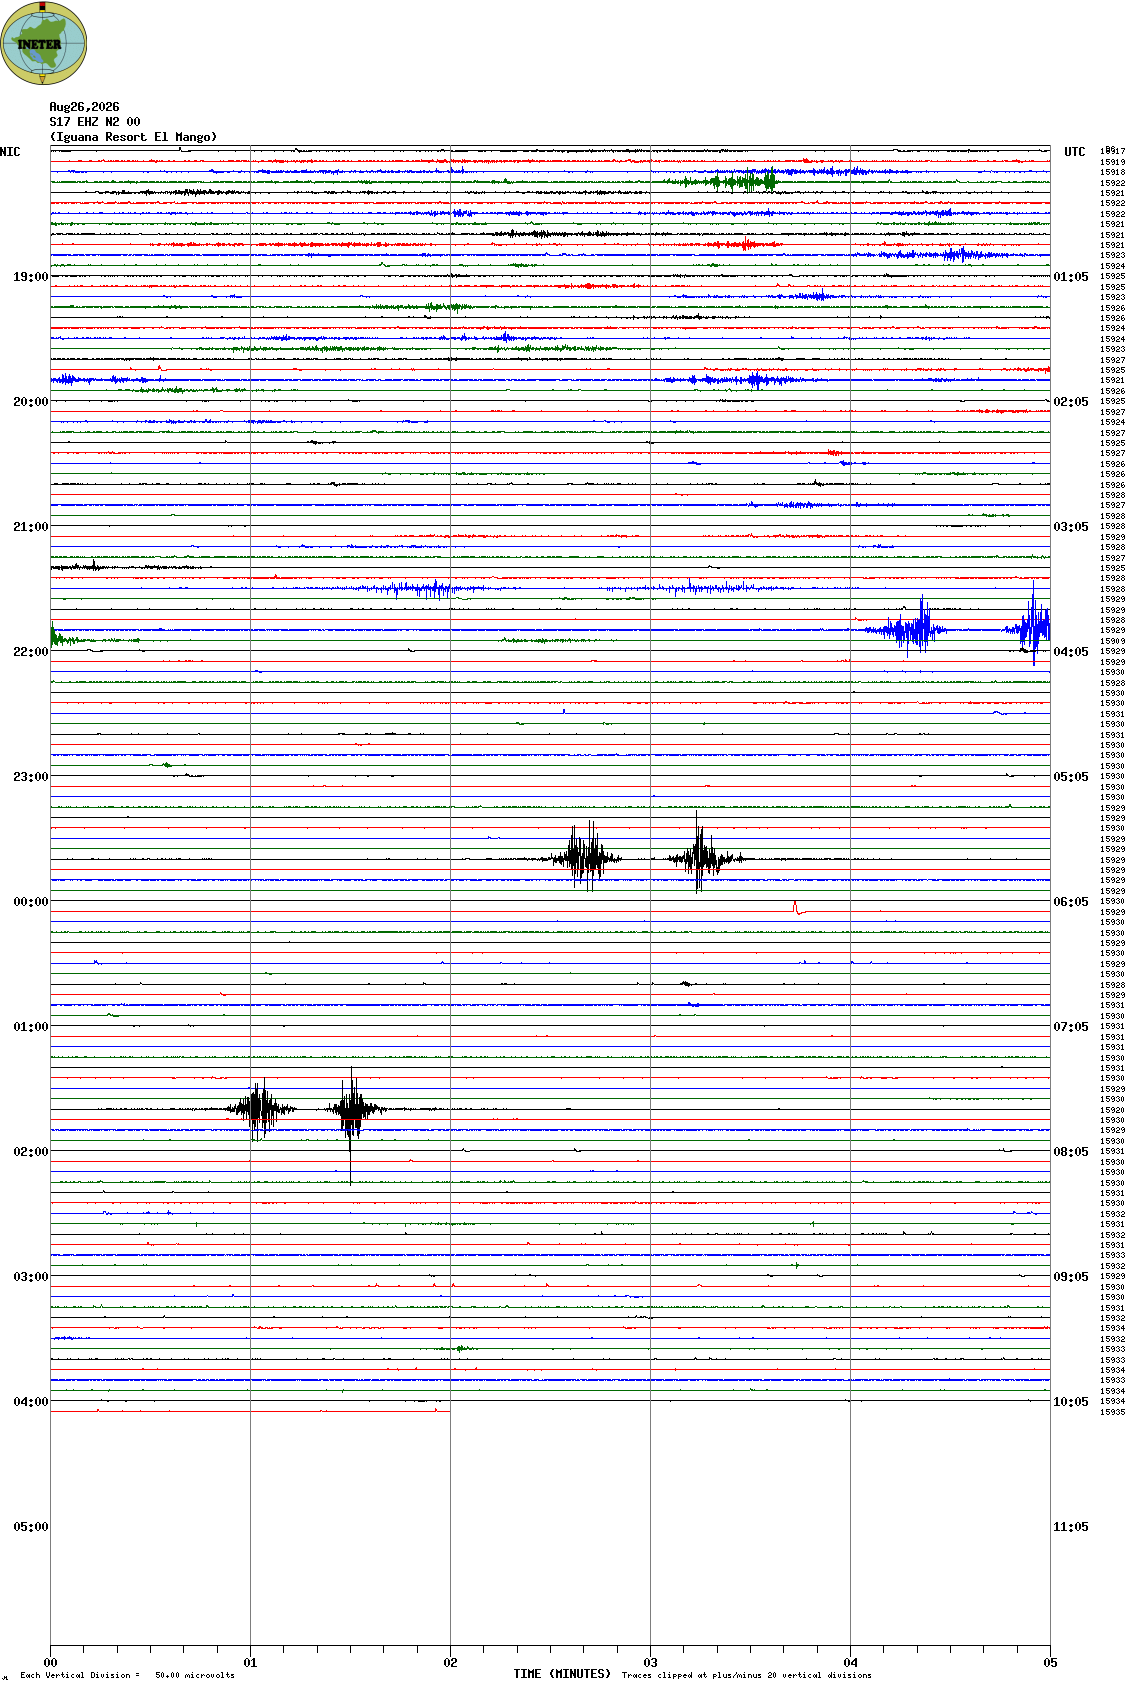Click the first black seismic burst on the 23:00 hour trace
Screen dimensions: 1130x1689
(x=586, y=858)
